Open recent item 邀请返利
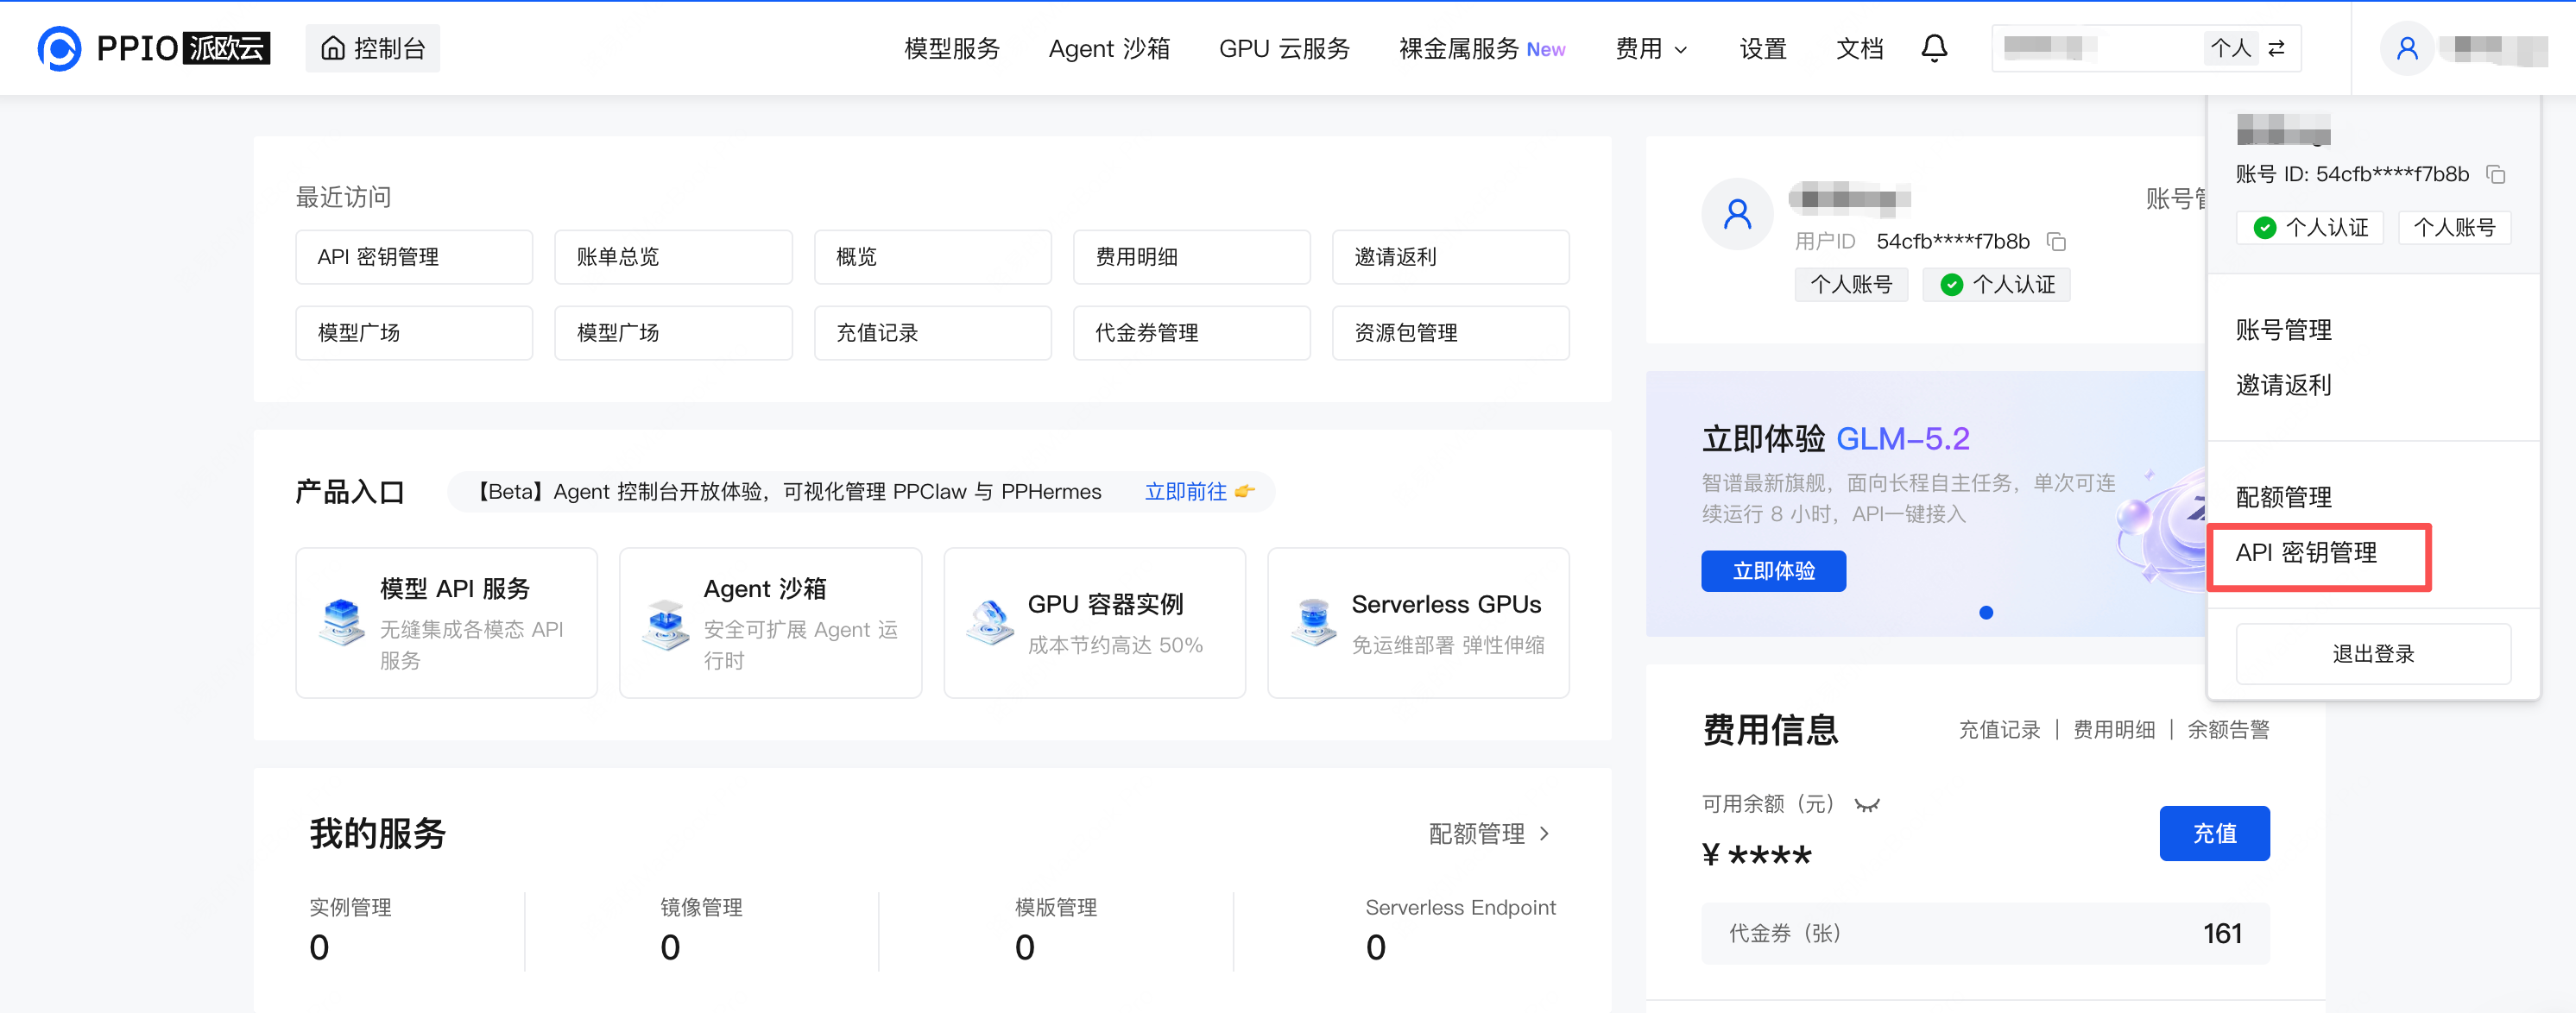Image resolution: width=2576 pixels, height=1013 pixels. tap(1450, 257)
